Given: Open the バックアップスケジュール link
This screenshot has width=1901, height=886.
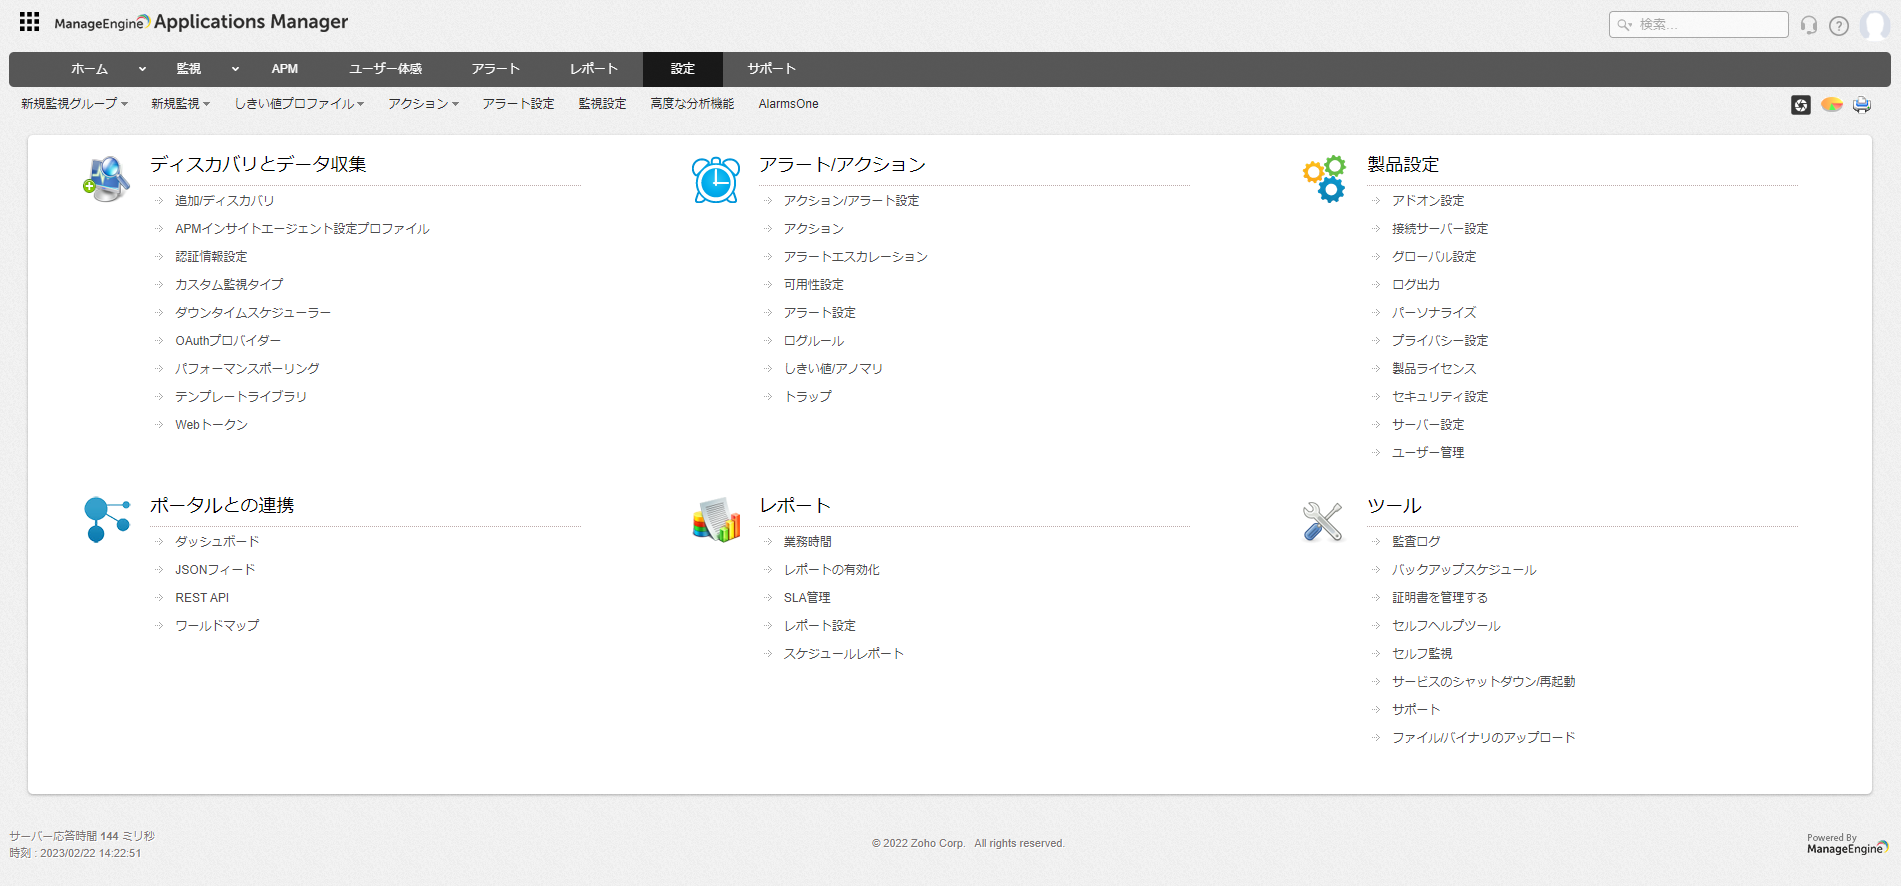Looking at the screenshot, I should coord(1464,570).
